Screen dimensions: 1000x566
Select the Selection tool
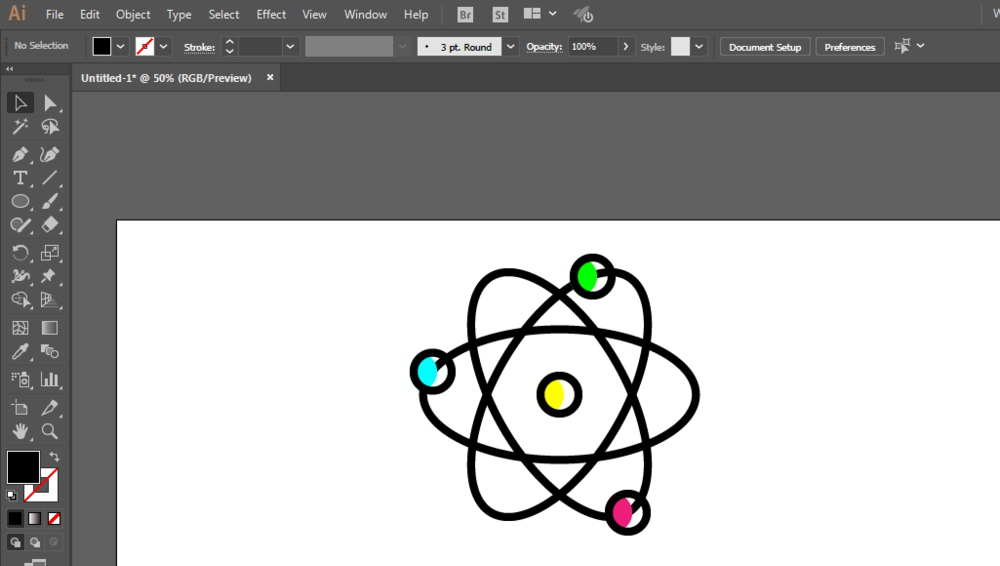click(20, 103)
